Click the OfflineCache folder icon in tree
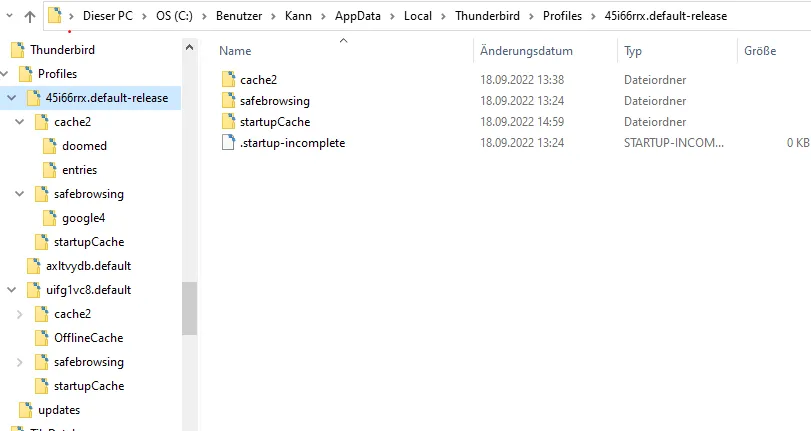 pos(42,338)
